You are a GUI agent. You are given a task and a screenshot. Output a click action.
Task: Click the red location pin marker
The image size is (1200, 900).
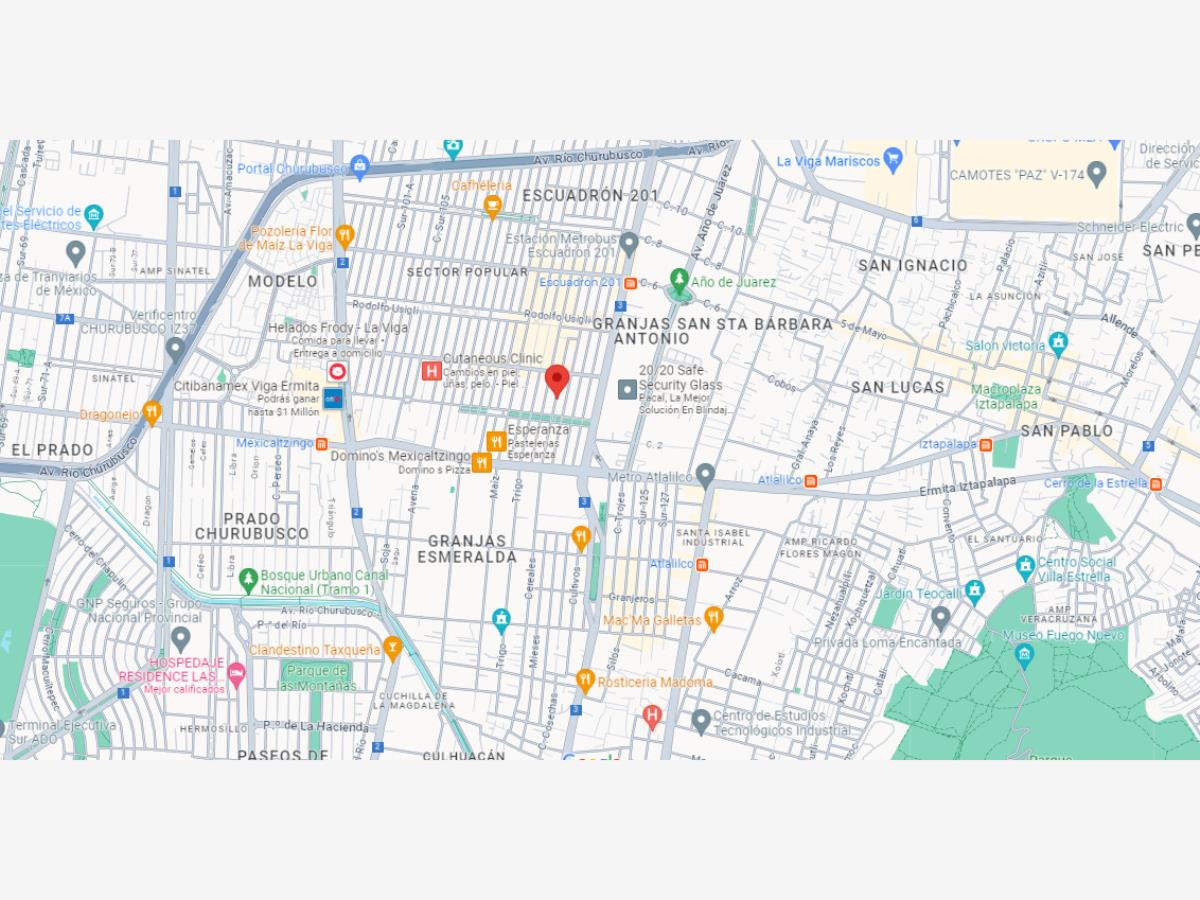point(557,381)
